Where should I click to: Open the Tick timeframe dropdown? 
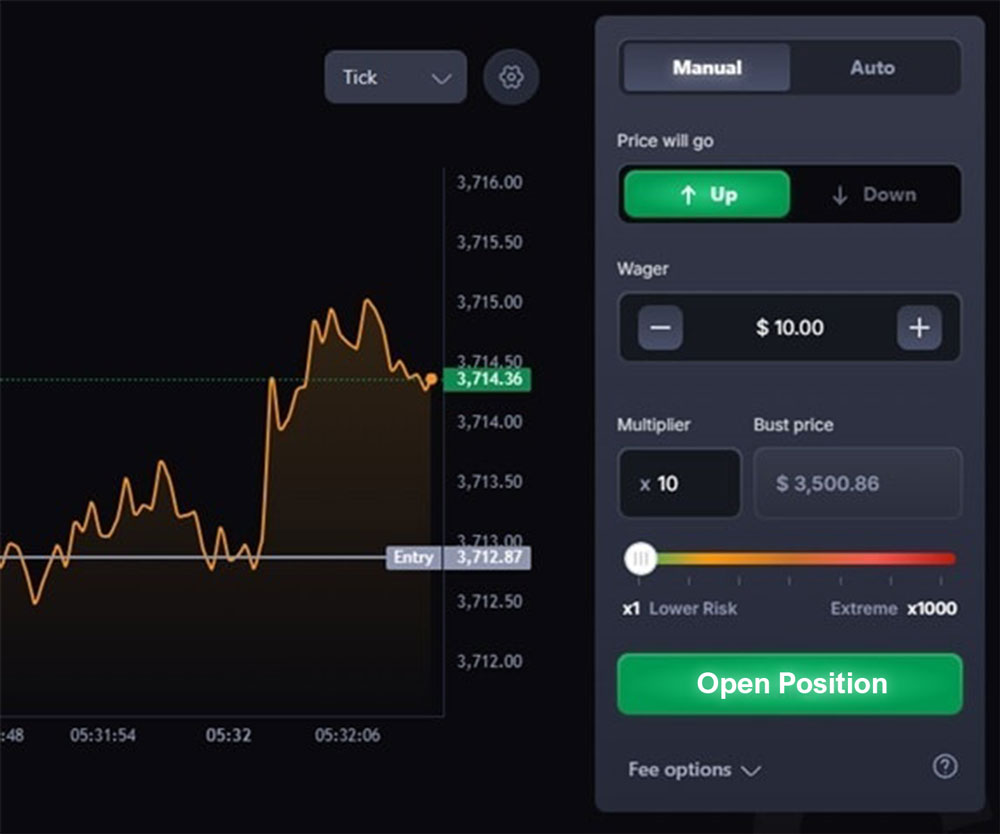(x=395, y=77)
